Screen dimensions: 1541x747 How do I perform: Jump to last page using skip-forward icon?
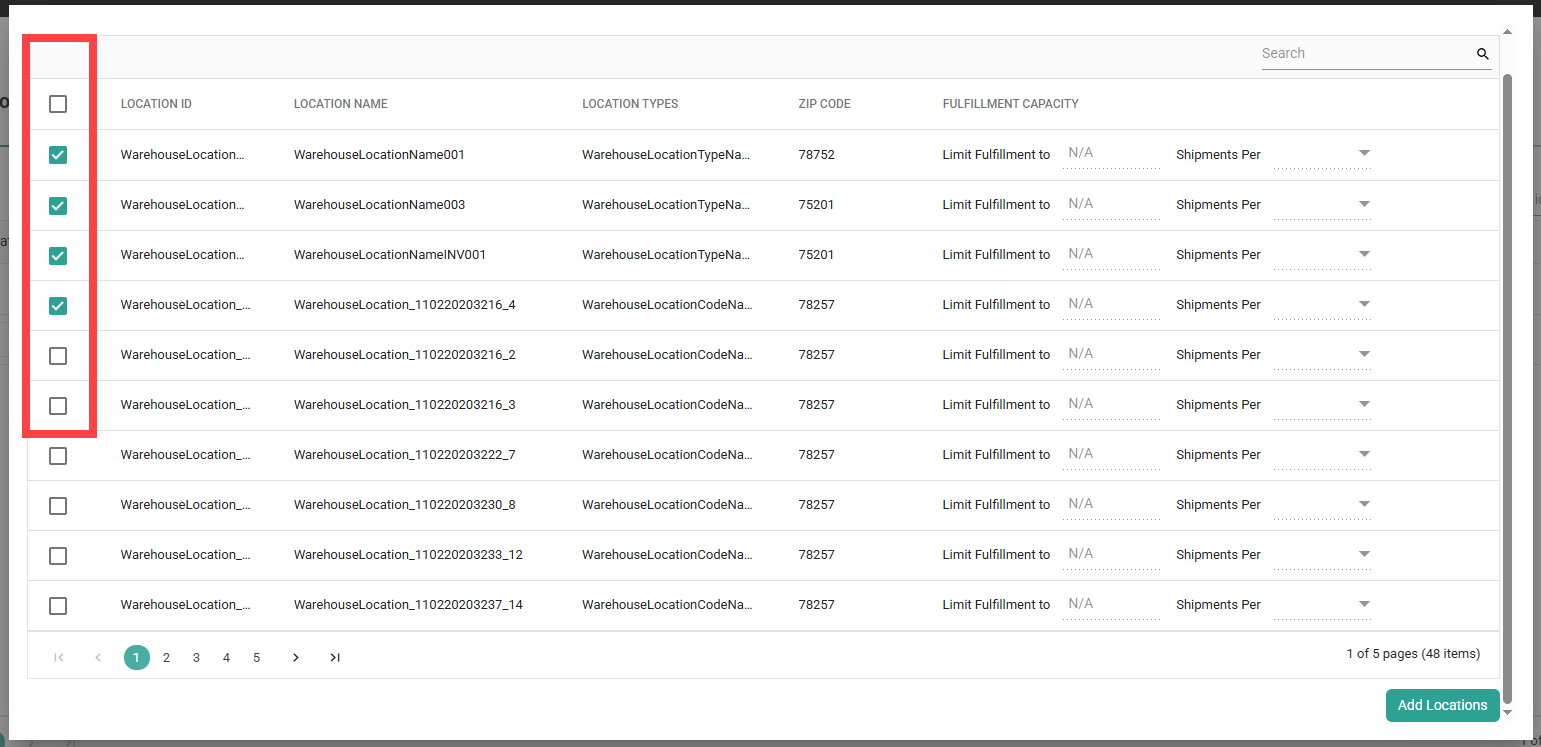pyautogui.click(x=334, y=657)
